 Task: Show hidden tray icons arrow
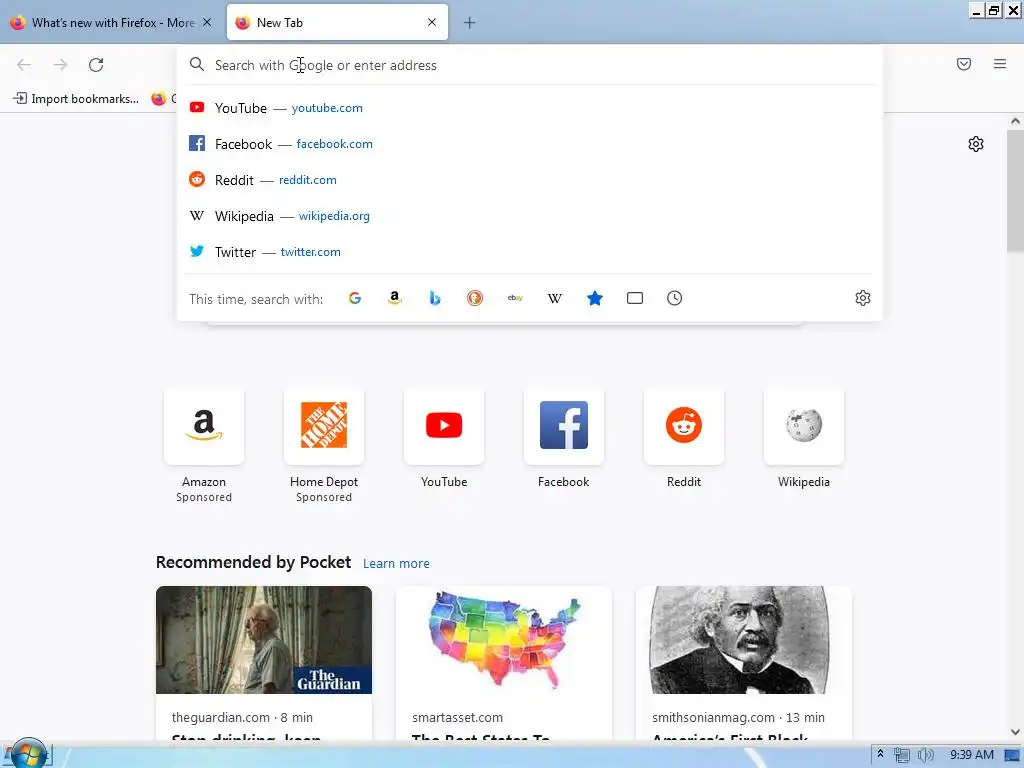880,754
